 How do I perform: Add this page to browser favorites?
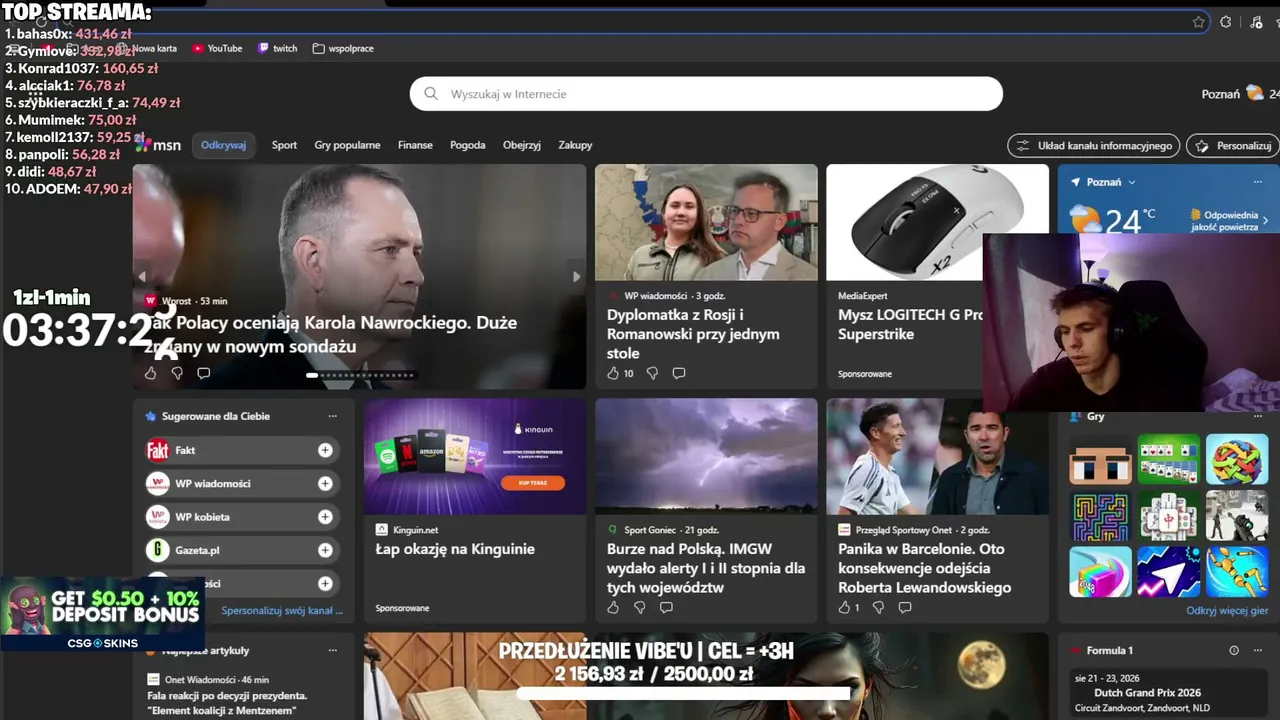[1198, 22]
